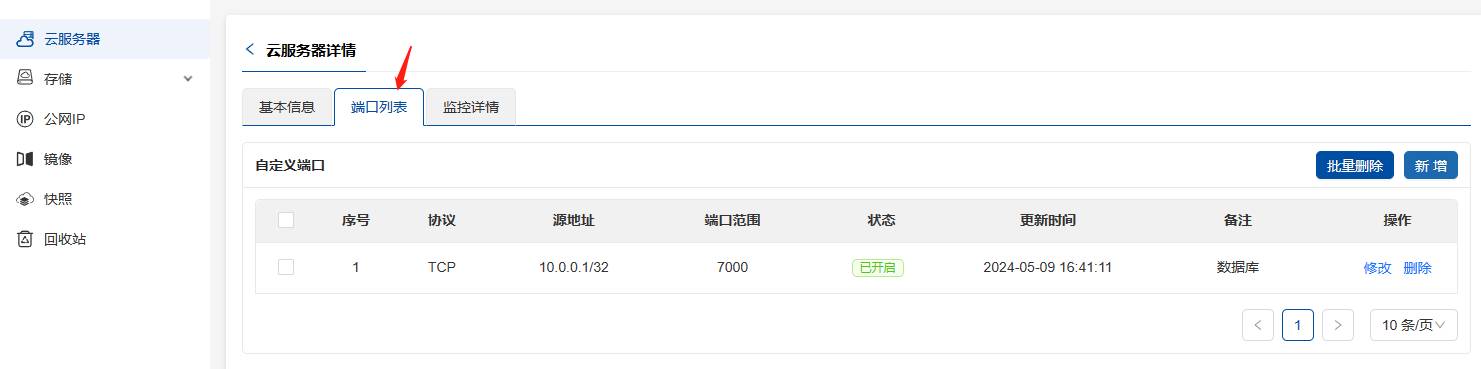This screenshot has height=369, width=1481.
Task: Check the select-all checkbox in table header
Action: tap(286, 220)
